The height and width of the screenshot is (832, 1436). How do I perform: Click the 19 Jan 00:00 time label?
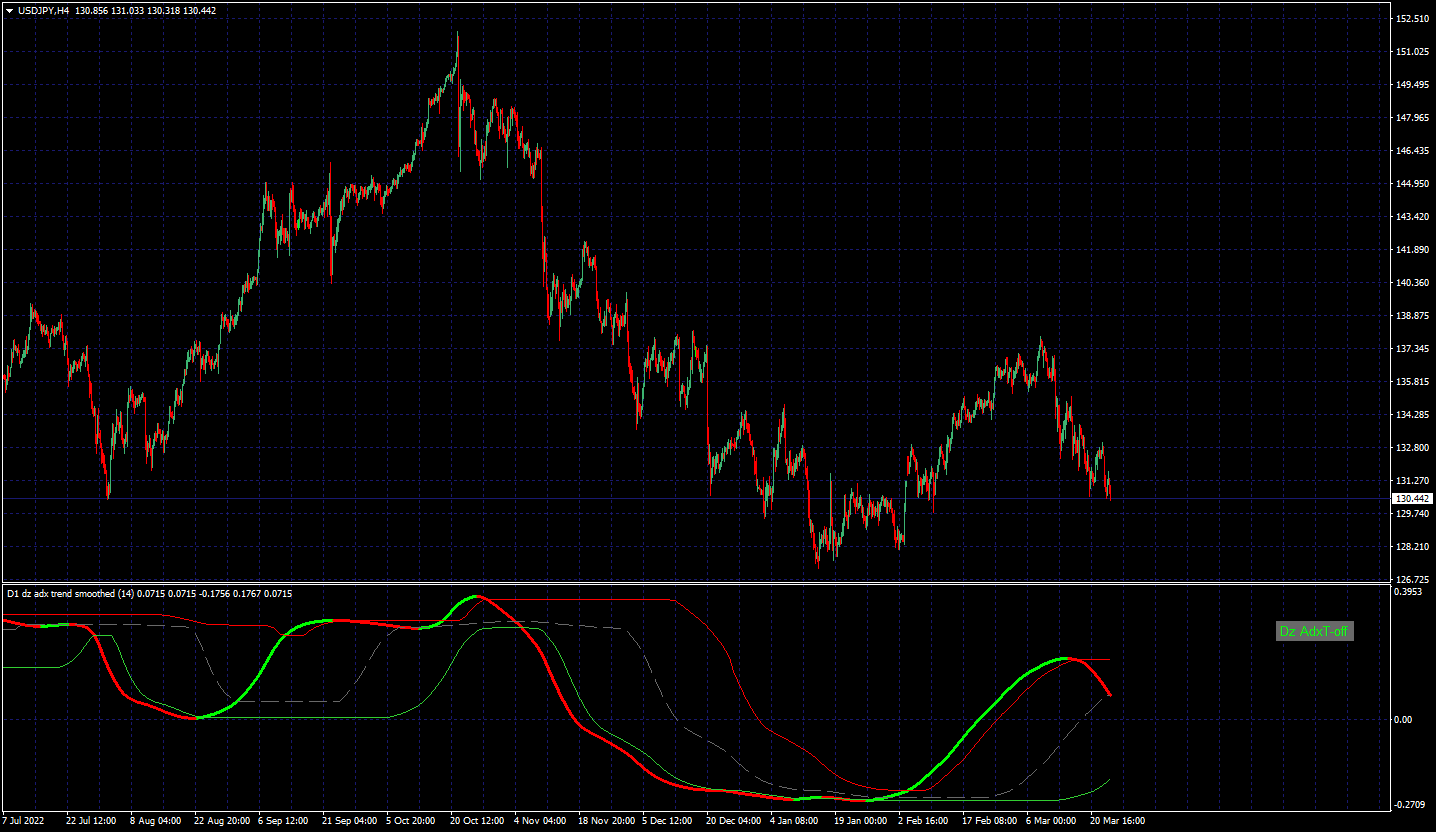coord(860,820)
